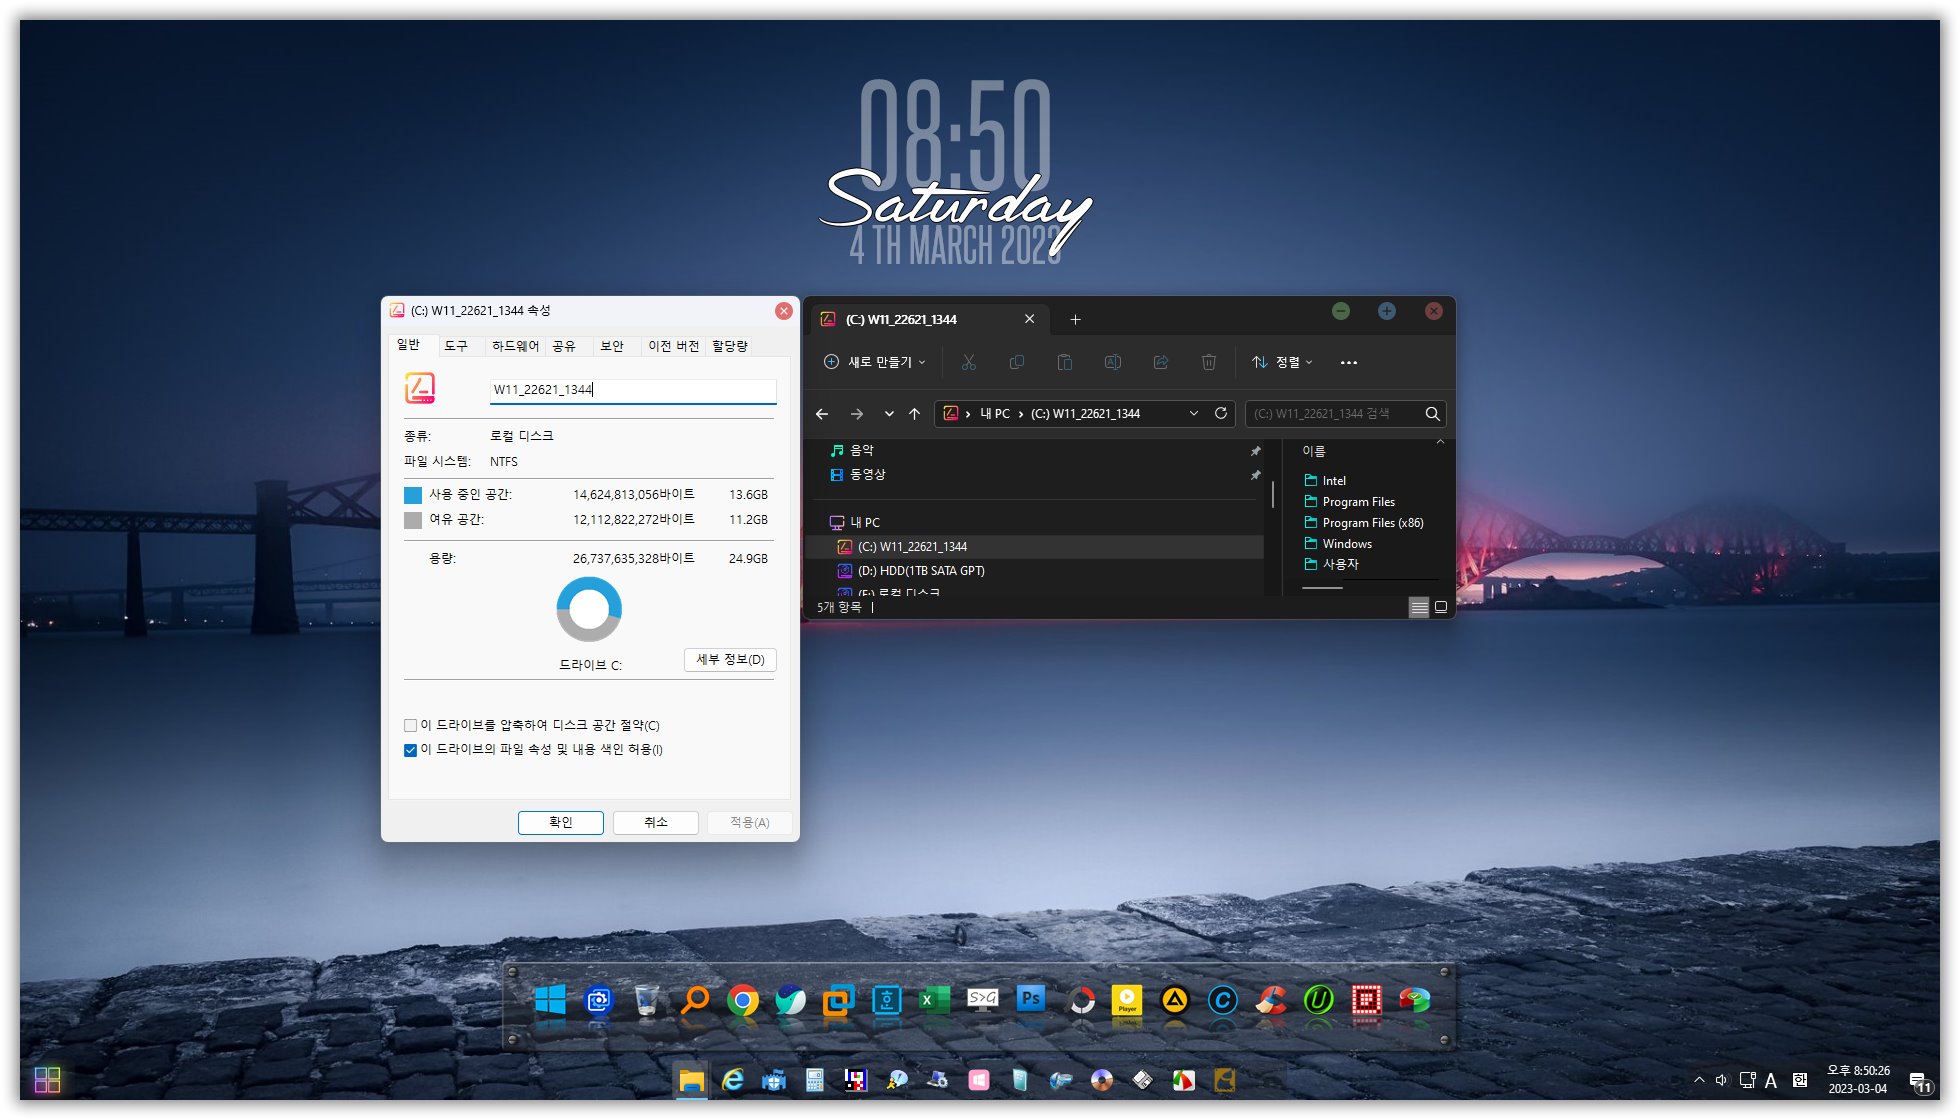
Task: Click the Copy icon in Explorer toolbar
Action: 1016,362
